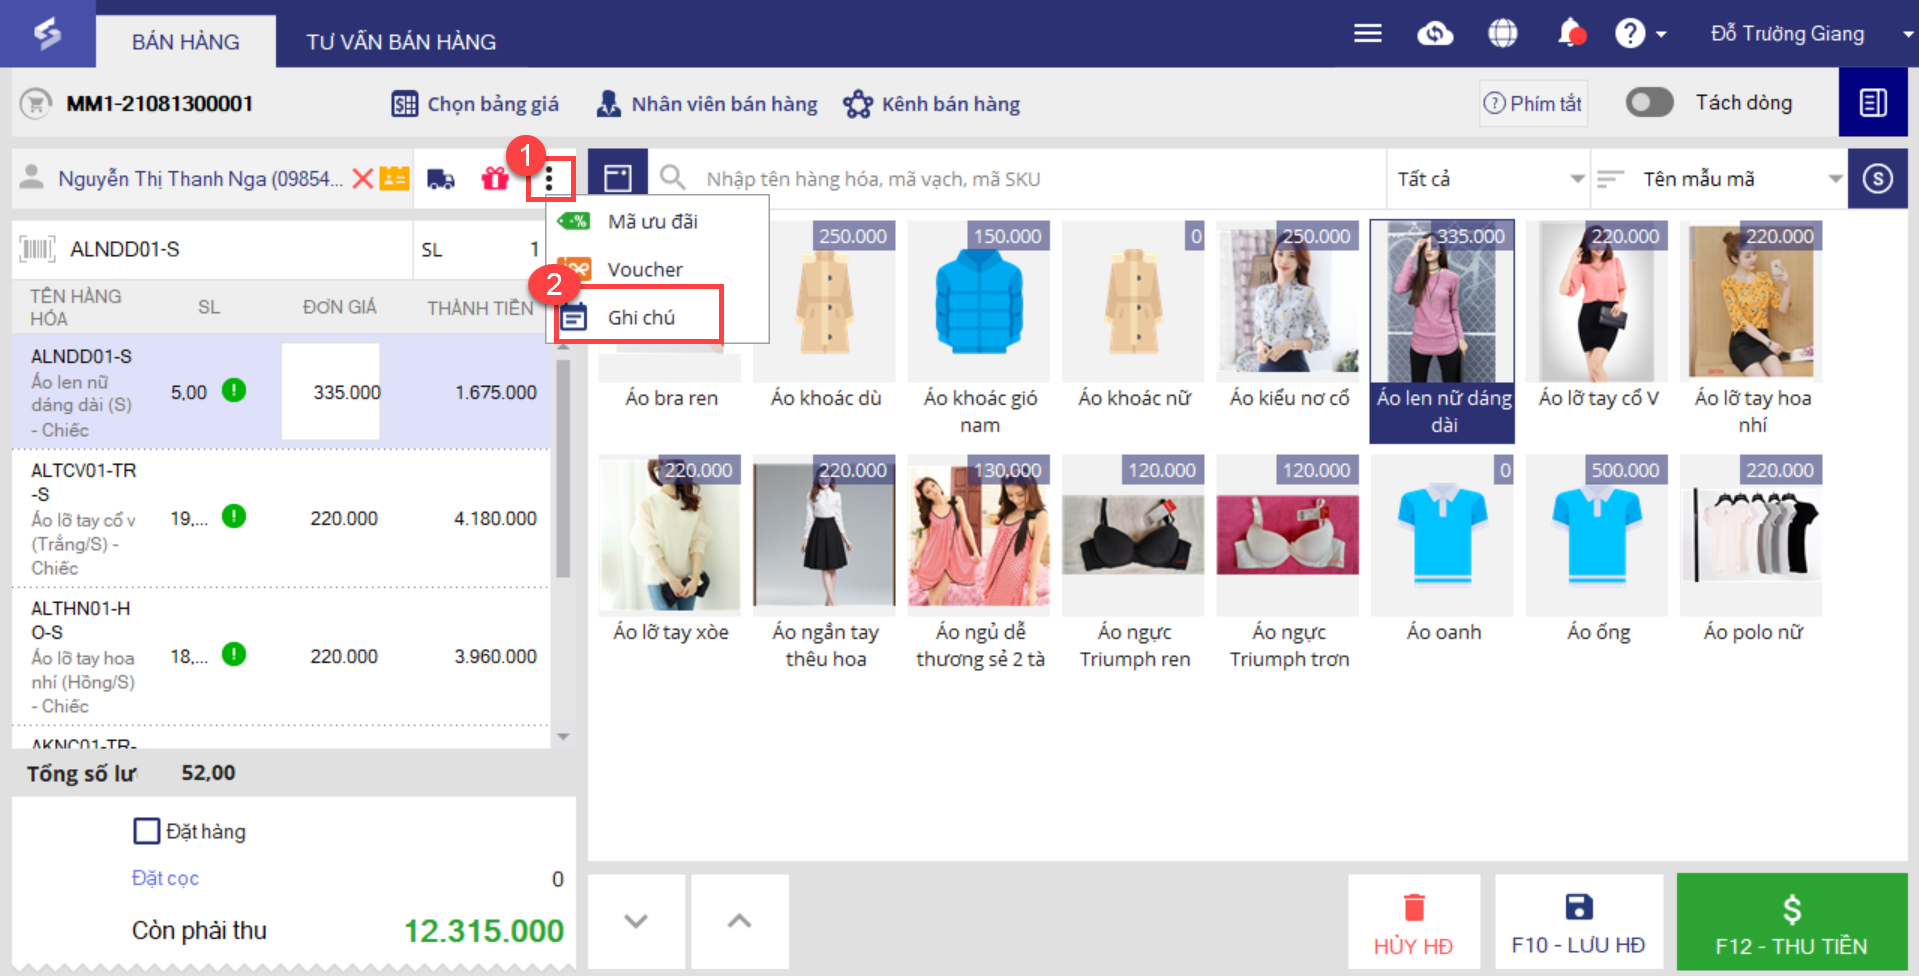Expand the Tất cả category dropdown

tap(1487, 179)
